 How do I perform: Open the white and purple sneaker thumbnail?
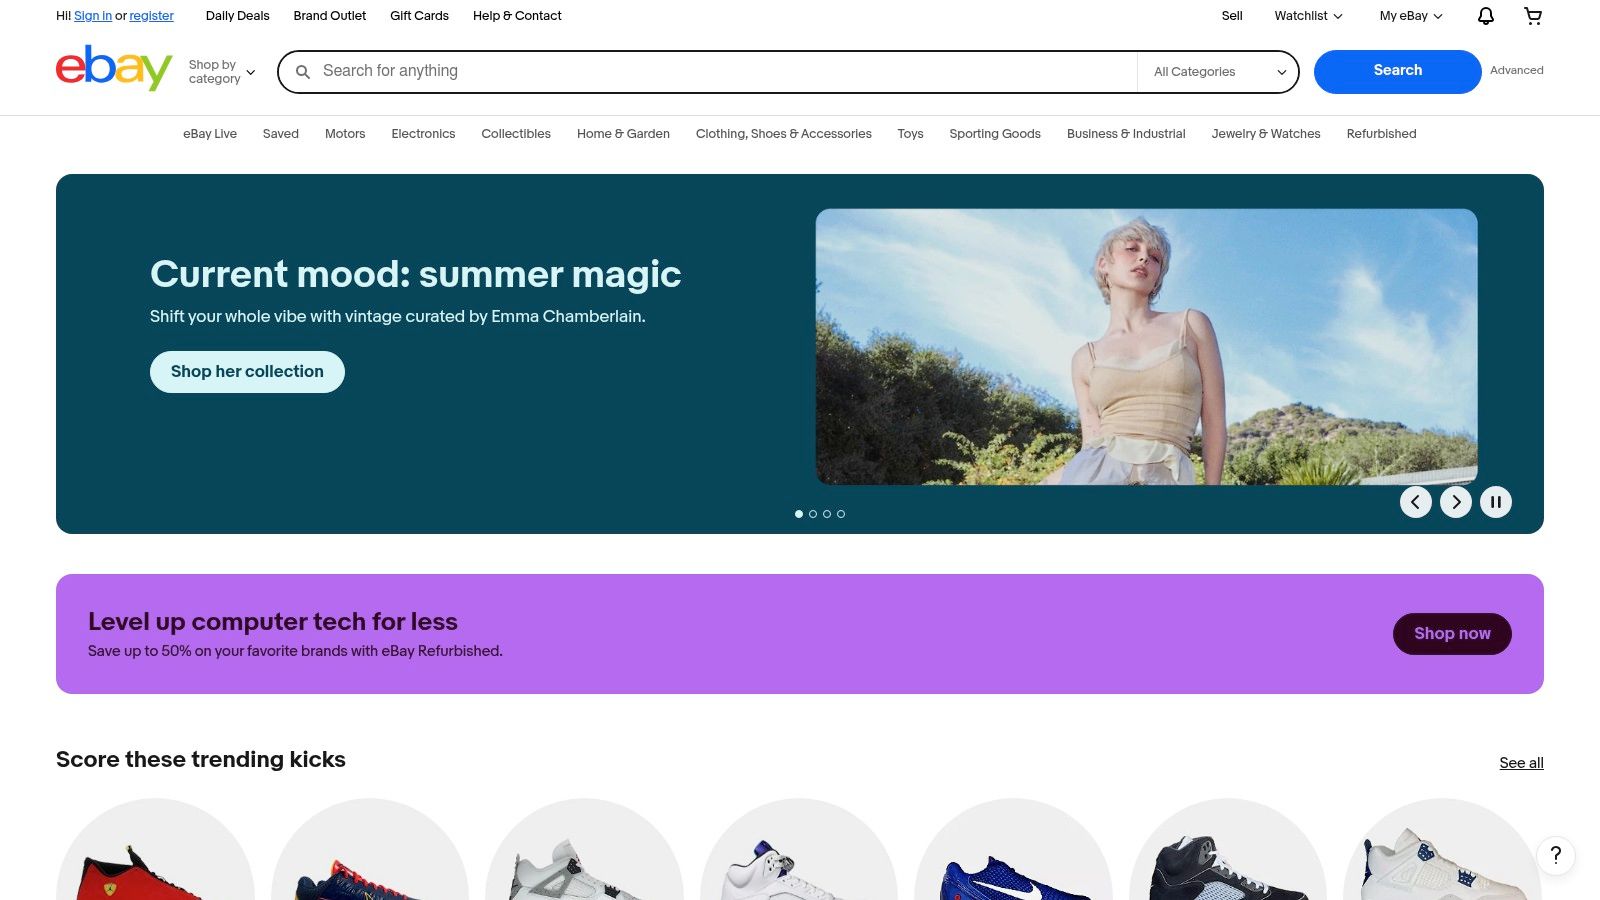[799, 850]
